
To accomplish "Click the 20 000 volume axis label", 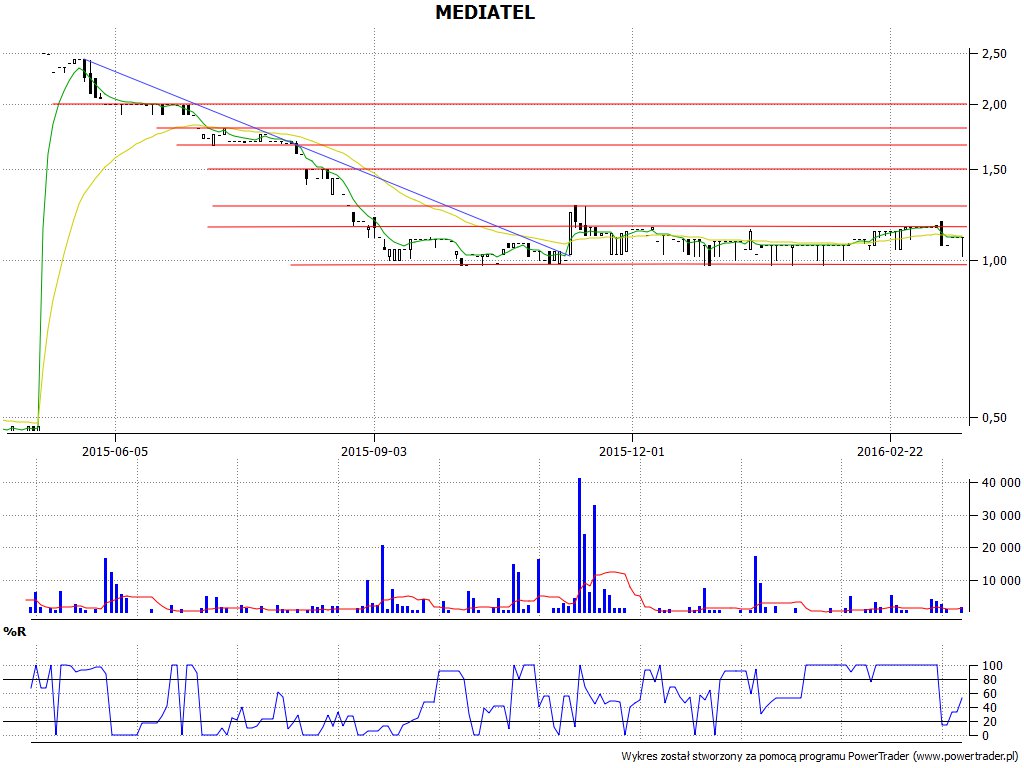I will (999, 548).
